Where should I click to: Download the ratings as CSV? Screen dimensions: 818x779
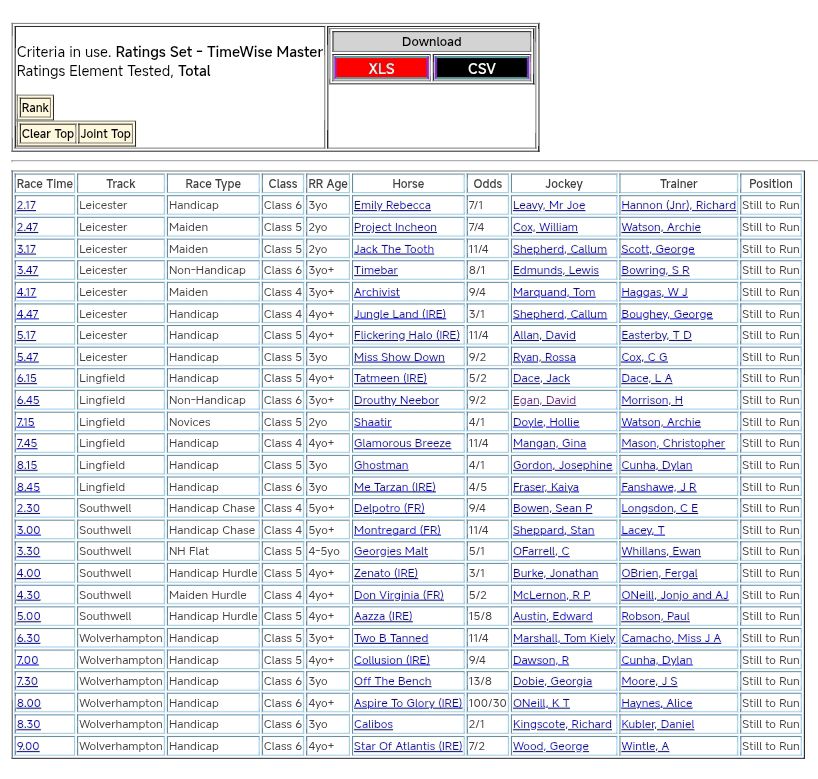(x=481, y=68)
